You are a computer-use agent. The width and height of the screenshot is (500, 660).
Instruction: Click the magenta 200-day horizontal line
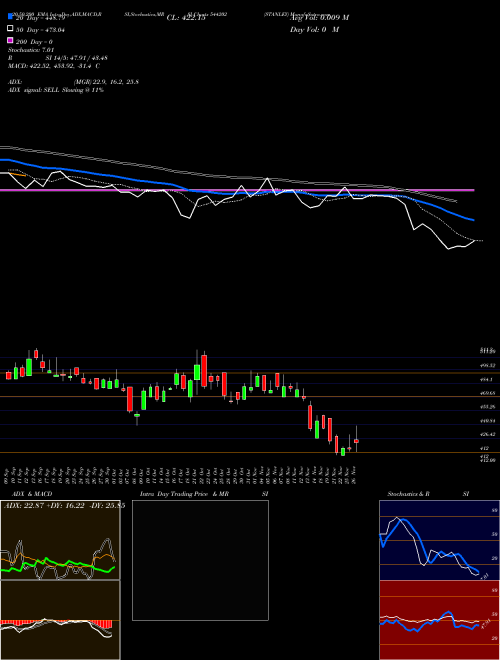(x=237, y=190)
